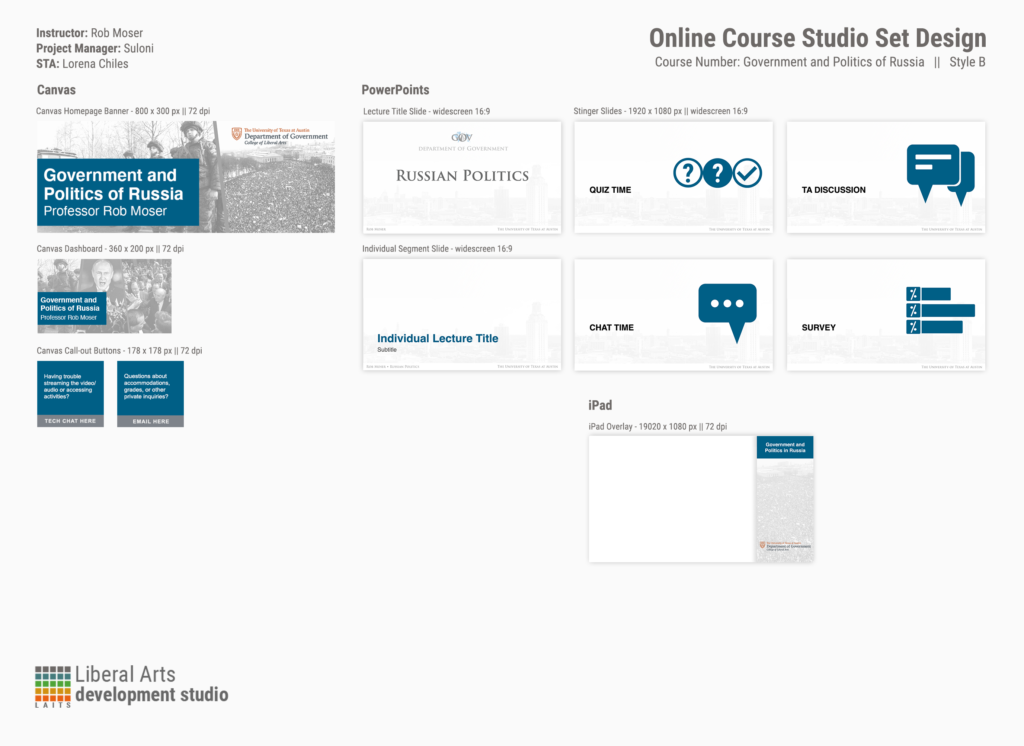Click the GOV department logo on the title slide
The width and height of the screenshot is (1024, 746).
coord(462,137)
